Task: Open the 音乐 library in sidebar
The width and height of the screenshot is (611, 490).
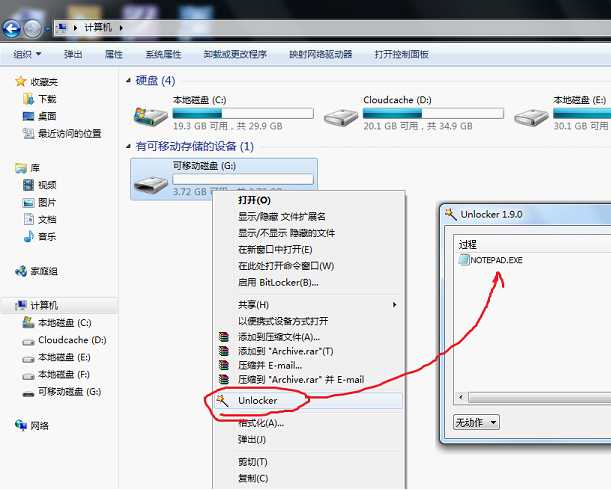Action: [39, 237]
